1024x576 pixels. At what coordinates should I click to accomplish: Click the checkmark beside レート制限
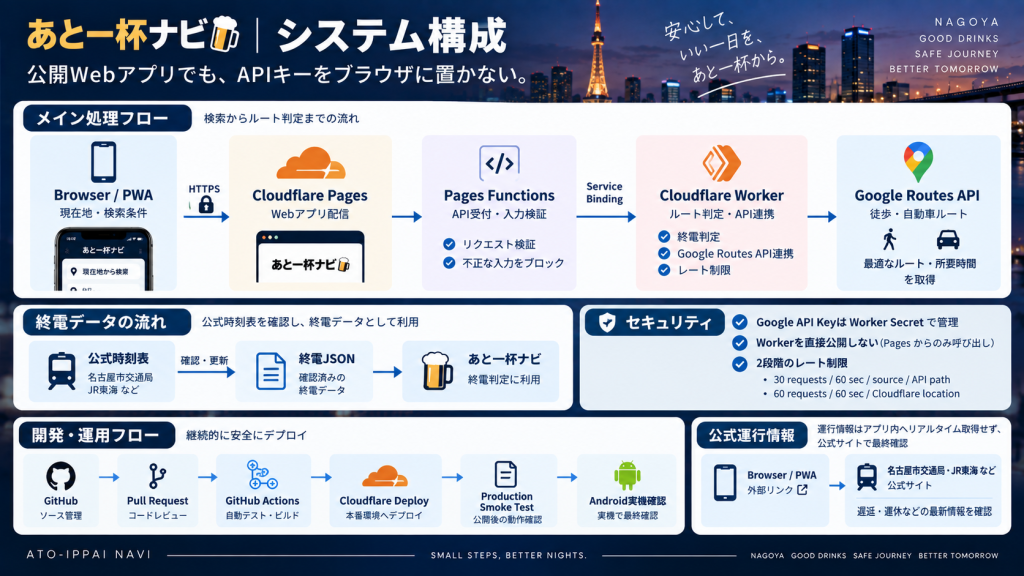(664, 270)
